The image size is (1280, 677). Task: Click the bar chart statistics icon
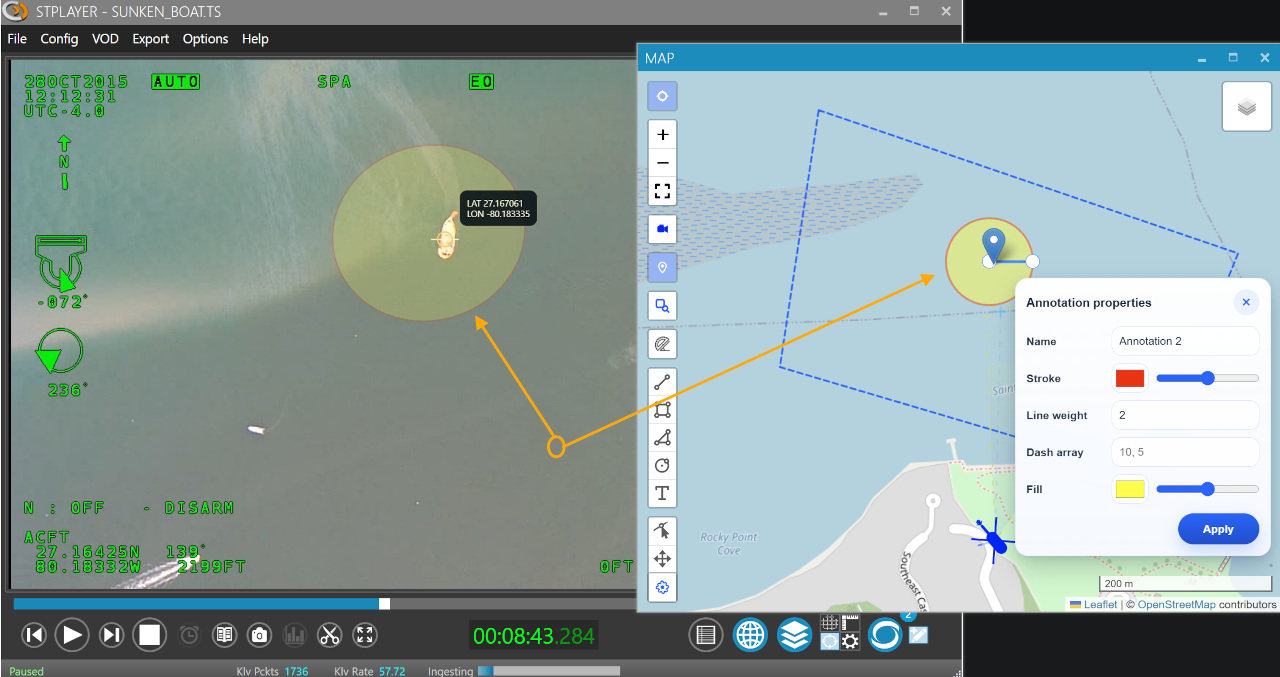pos(294,634)
